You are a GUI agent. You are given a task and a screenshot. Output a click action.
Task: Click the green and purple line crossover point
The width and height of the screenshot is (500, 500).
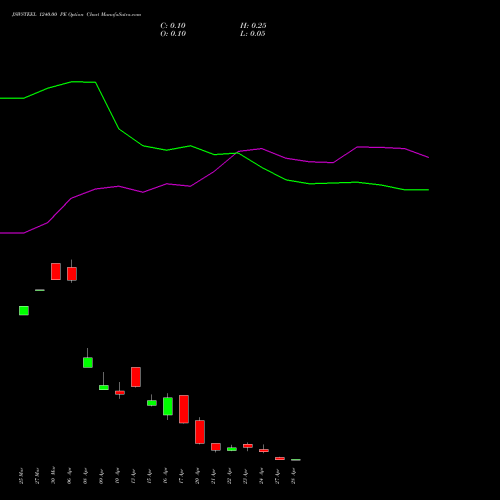coord(237,153)
